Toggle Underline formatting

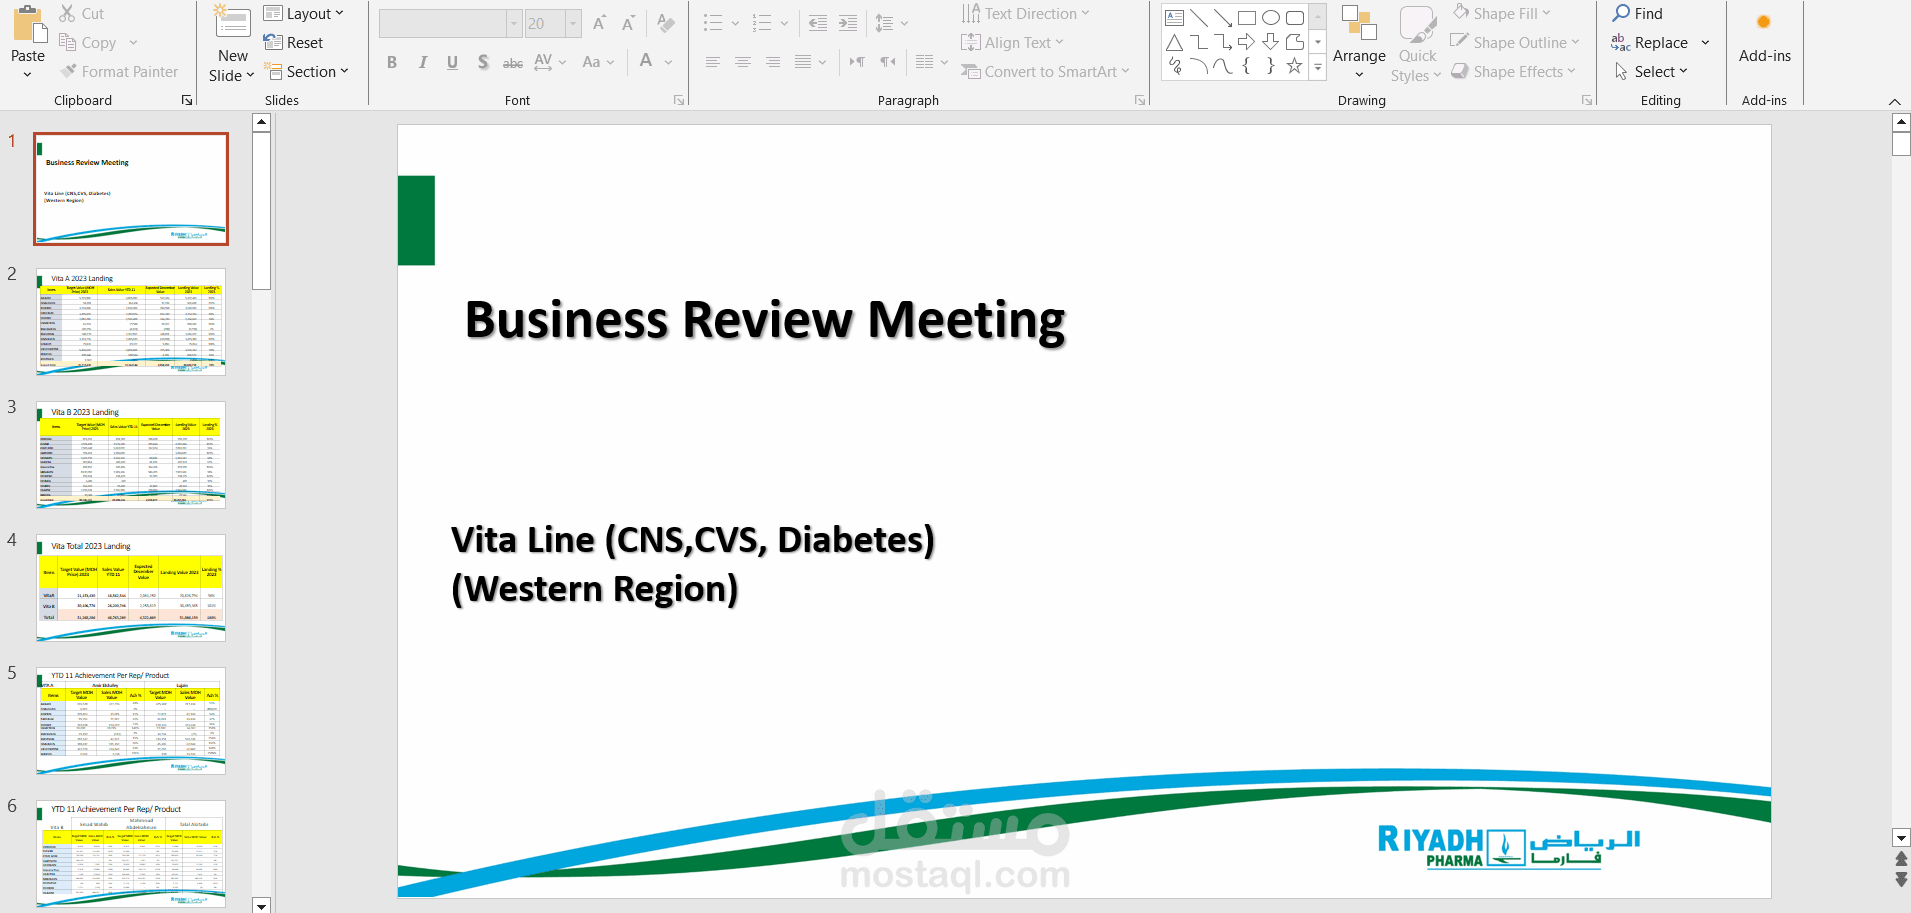point(453,62)
